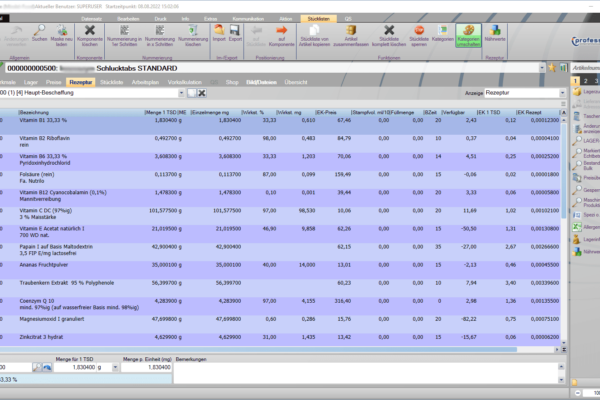600x400 pixels.
Task: Click the auf Komponente orange arrow
Action: 282,30
